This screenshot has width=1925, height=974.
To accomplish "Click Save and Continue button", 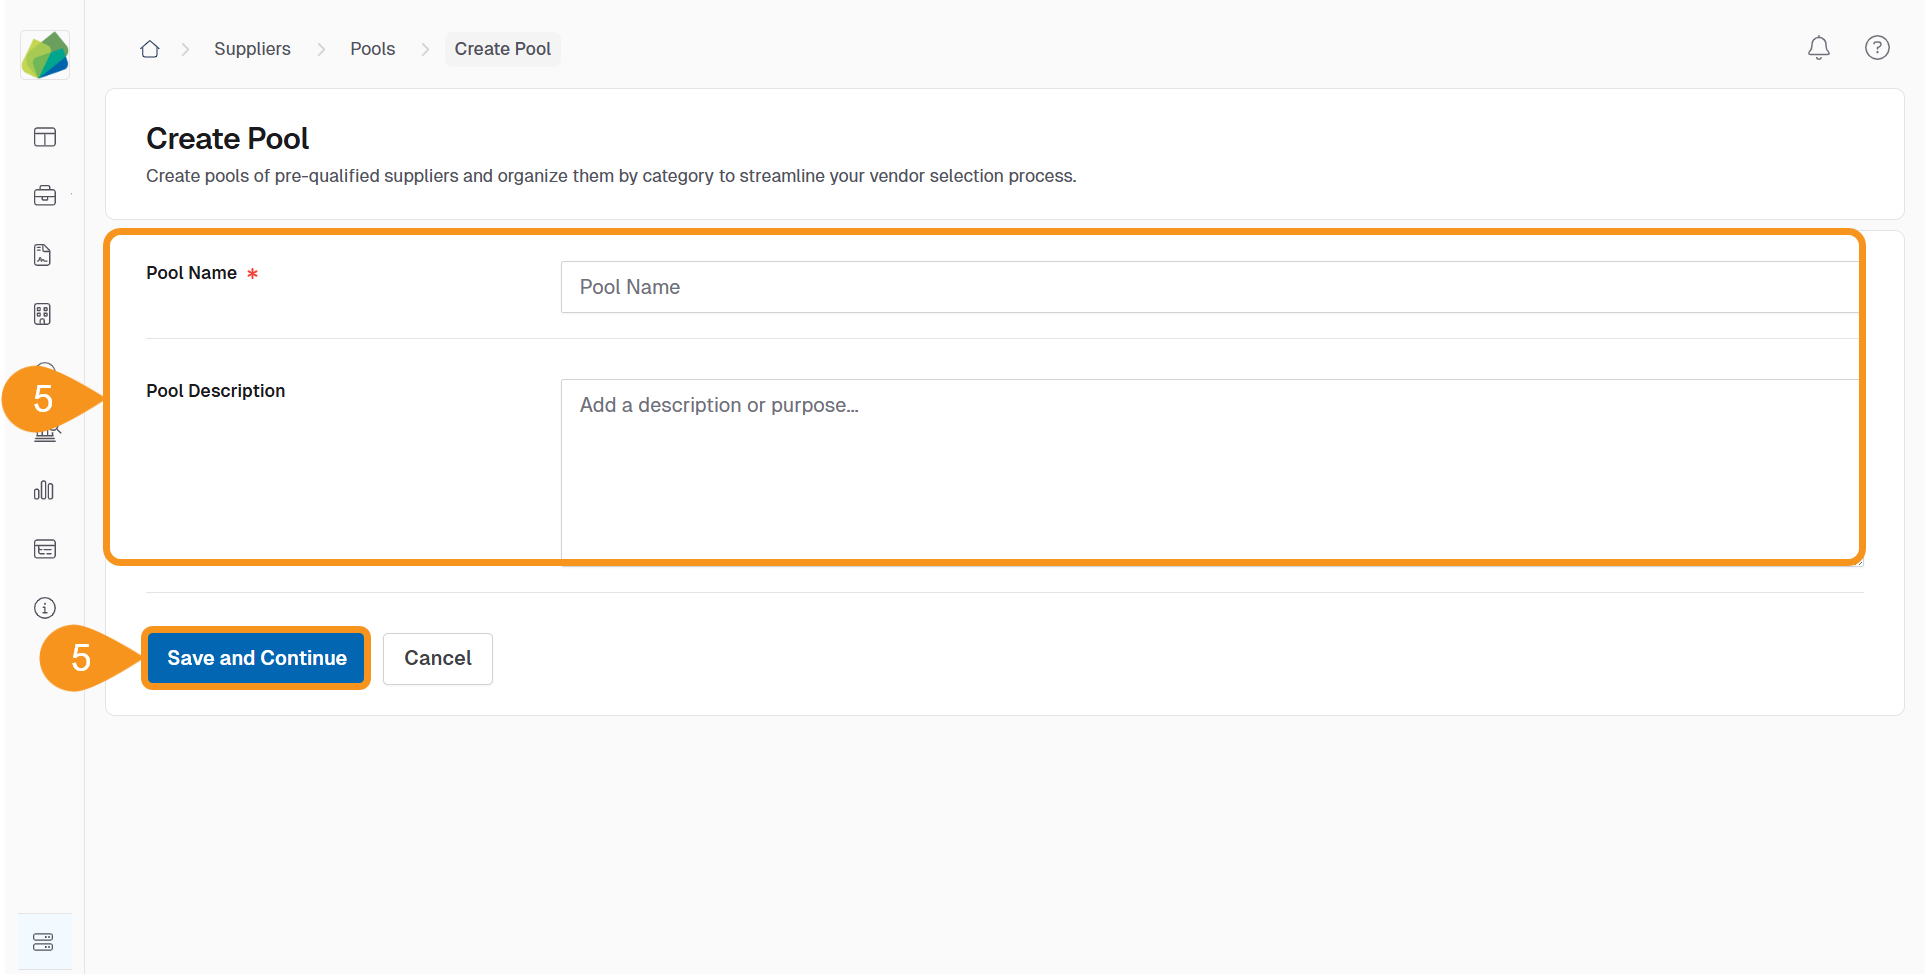I will tap(257, 658).
